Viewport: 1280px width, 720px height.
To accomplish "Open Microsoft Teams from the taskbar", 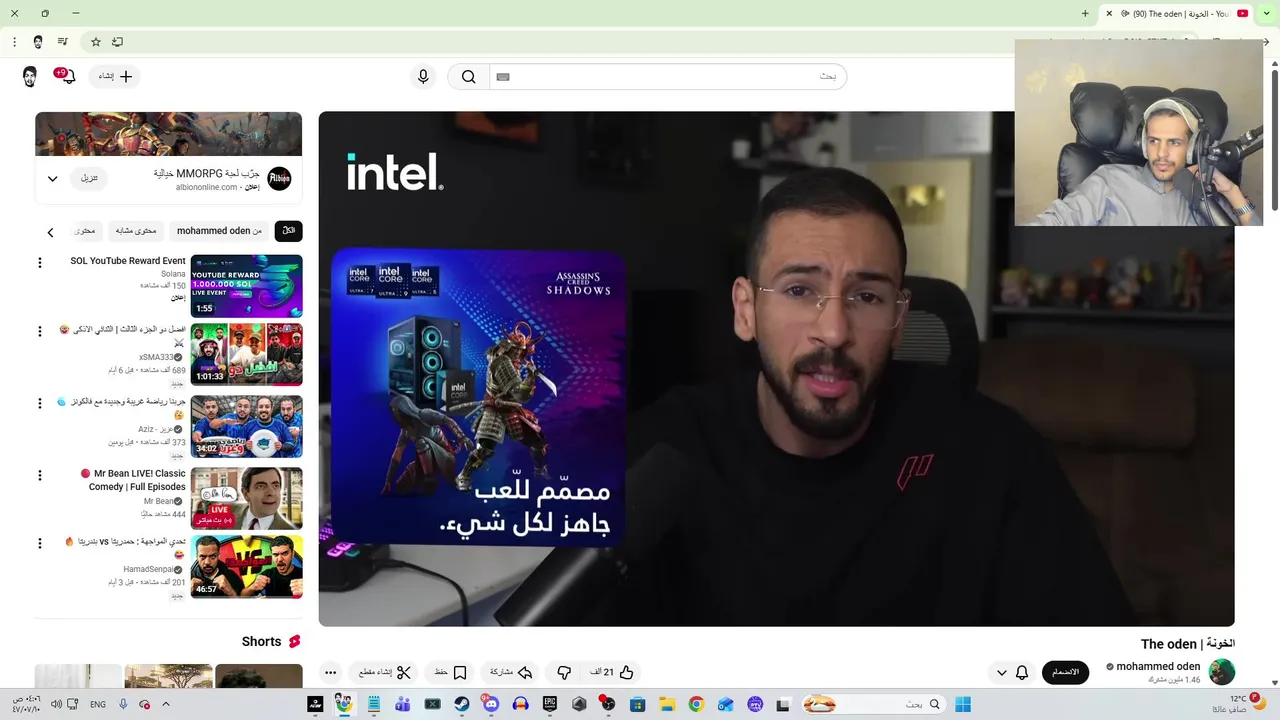I will click(x=402, y=704).
